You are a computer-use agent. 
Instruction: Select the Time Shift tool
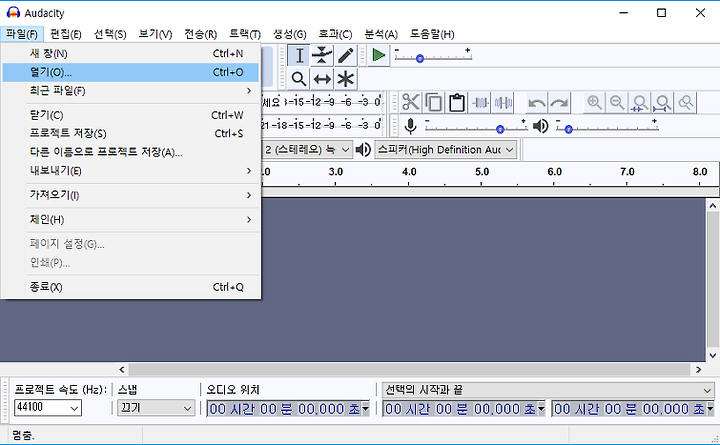click(322, 79)
